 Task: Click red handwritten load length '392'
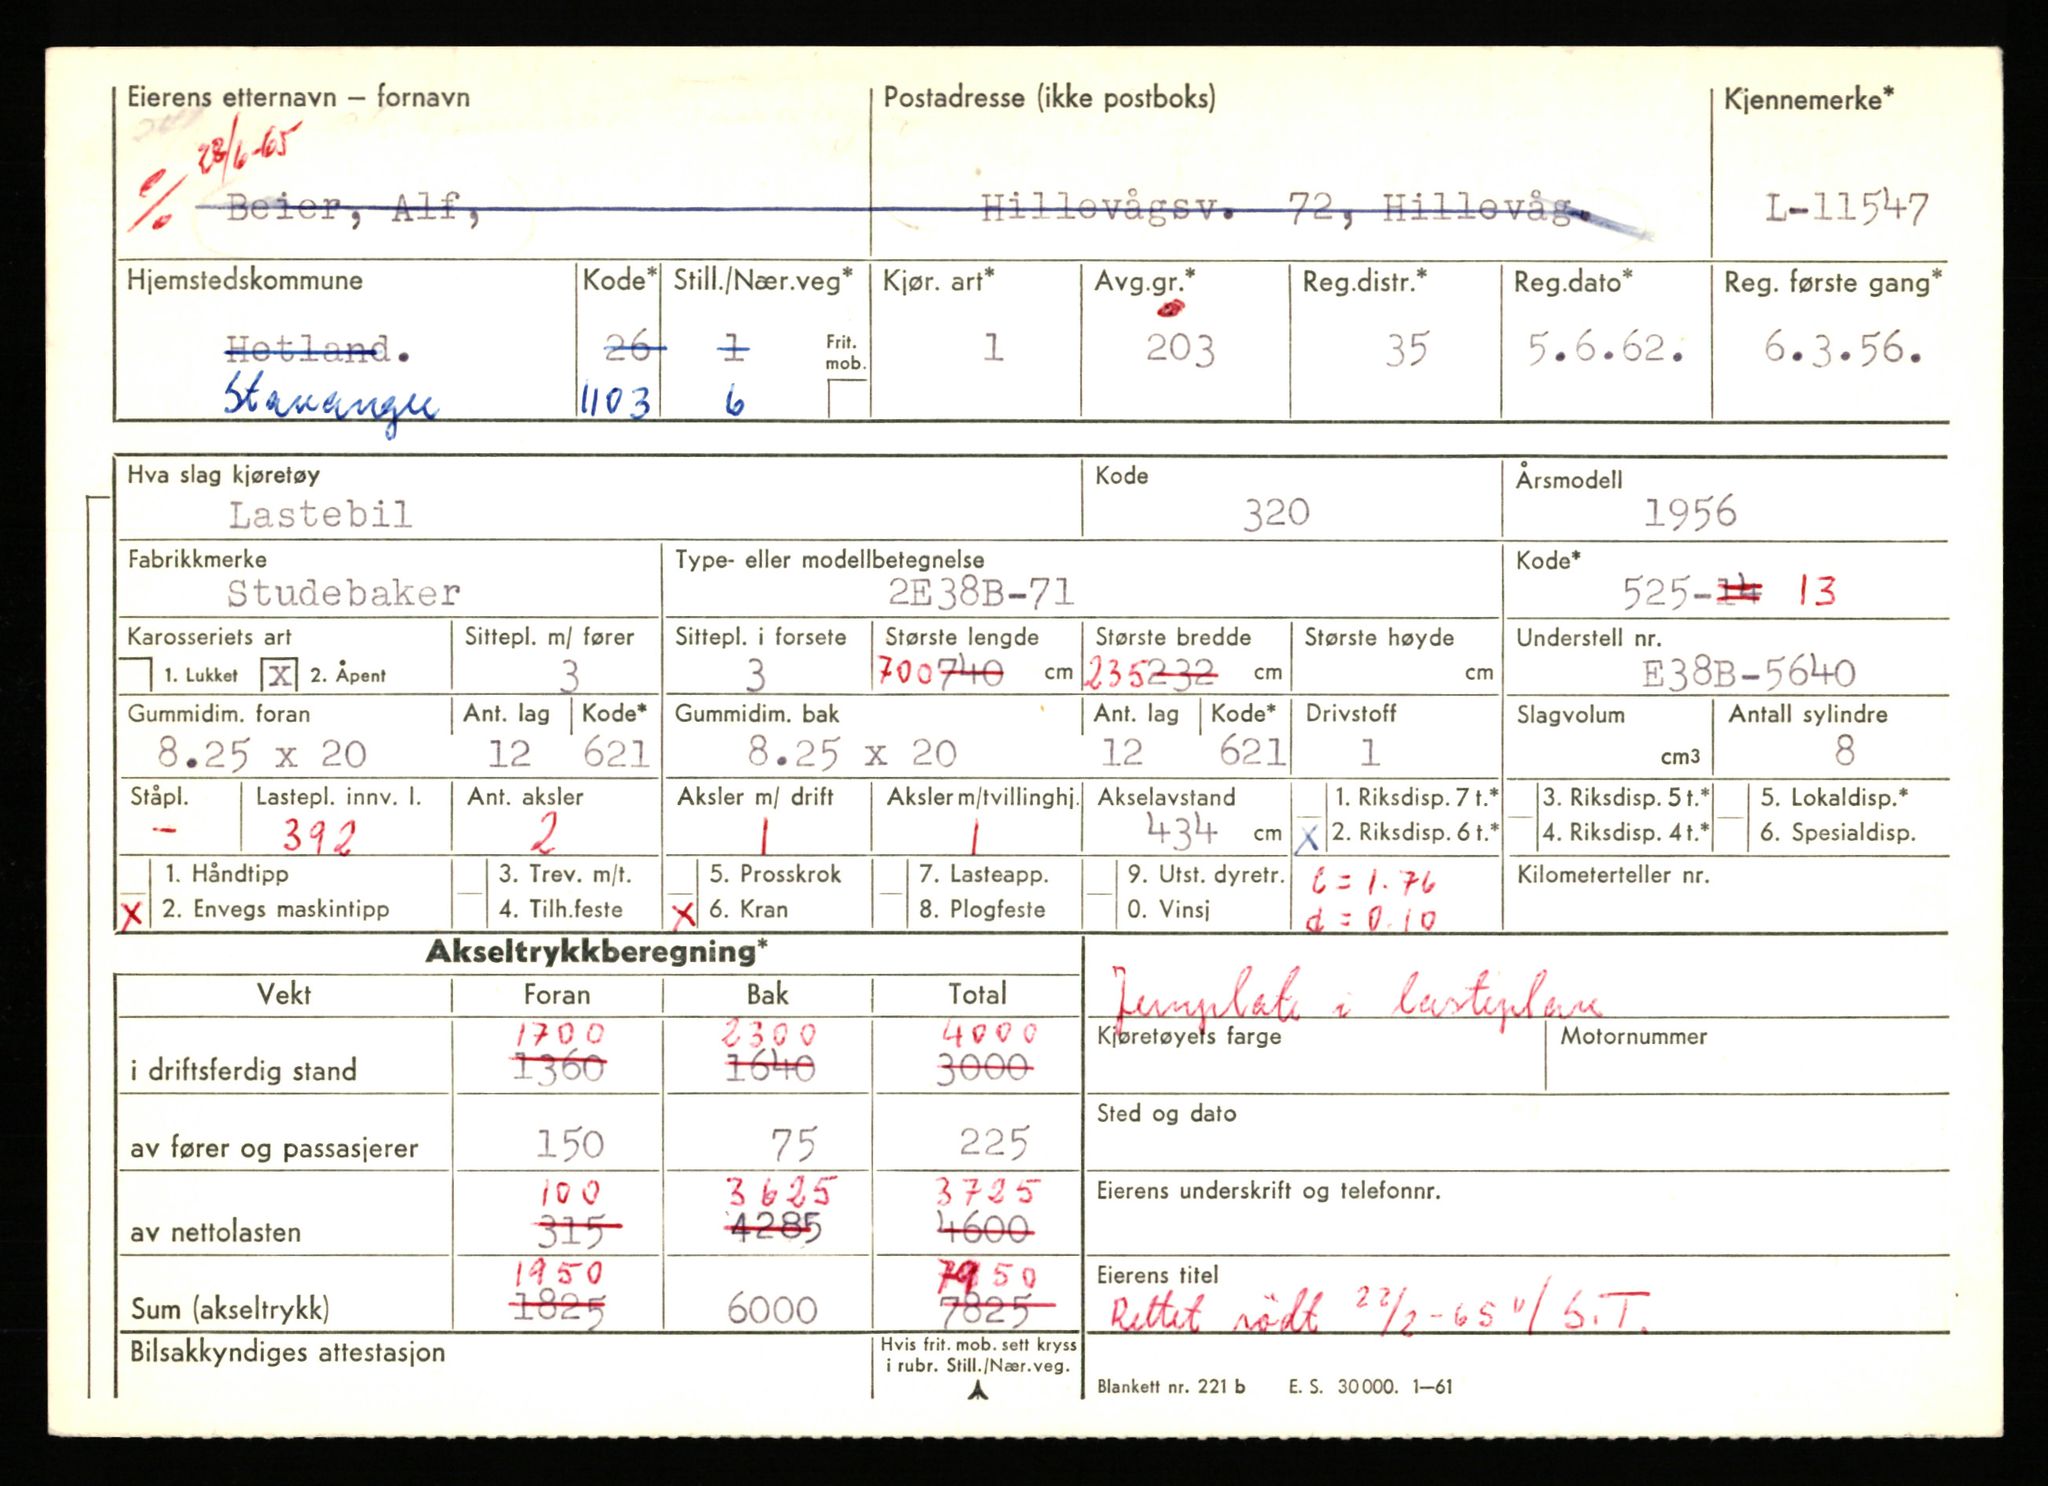pos(317,836)
